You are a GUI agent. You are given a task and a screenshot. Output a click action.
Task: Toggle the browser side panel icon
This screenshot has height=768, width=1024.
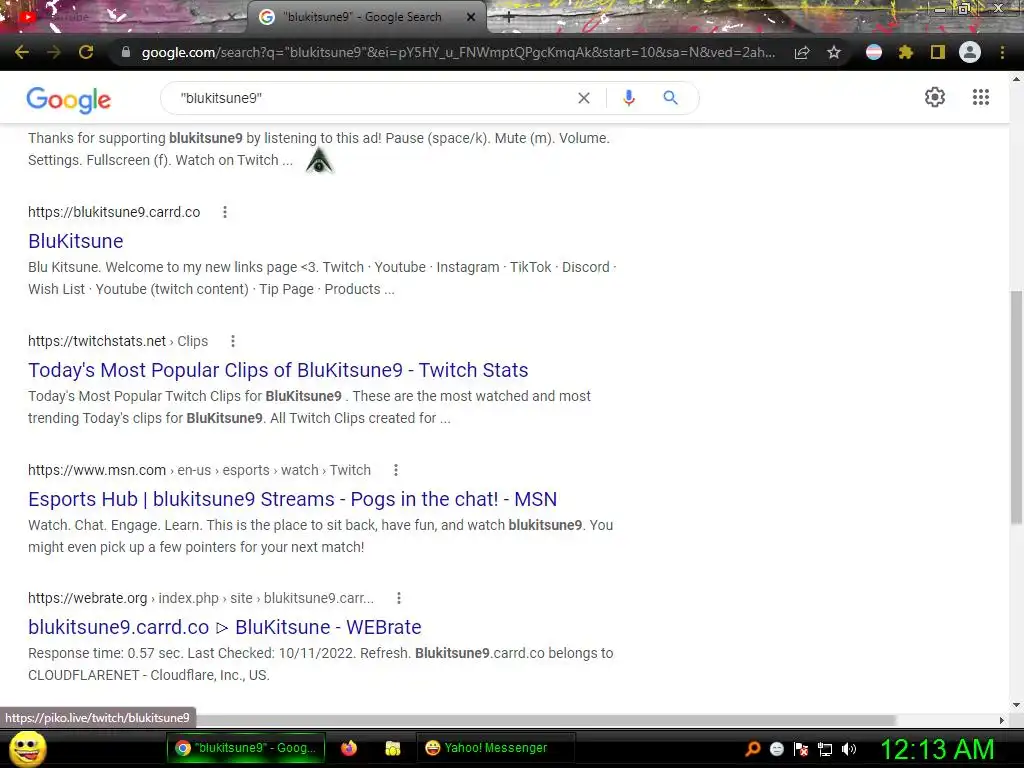point(938,52)
